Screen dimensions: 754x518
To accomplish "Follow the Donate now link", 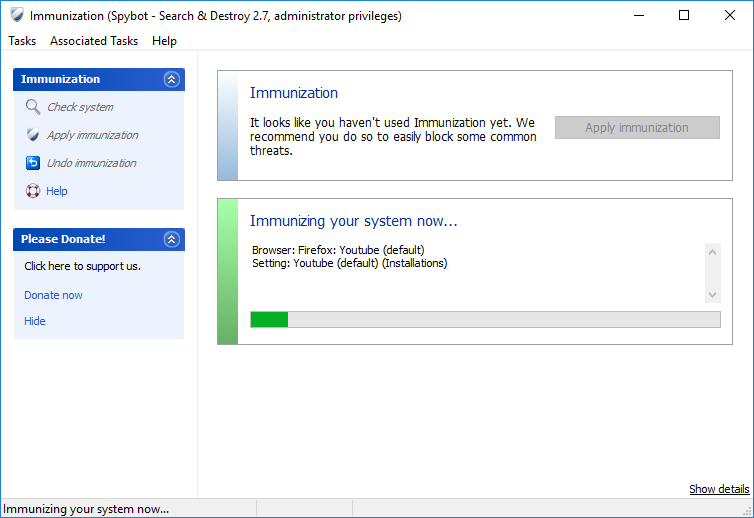I will (x=53, y=295).
